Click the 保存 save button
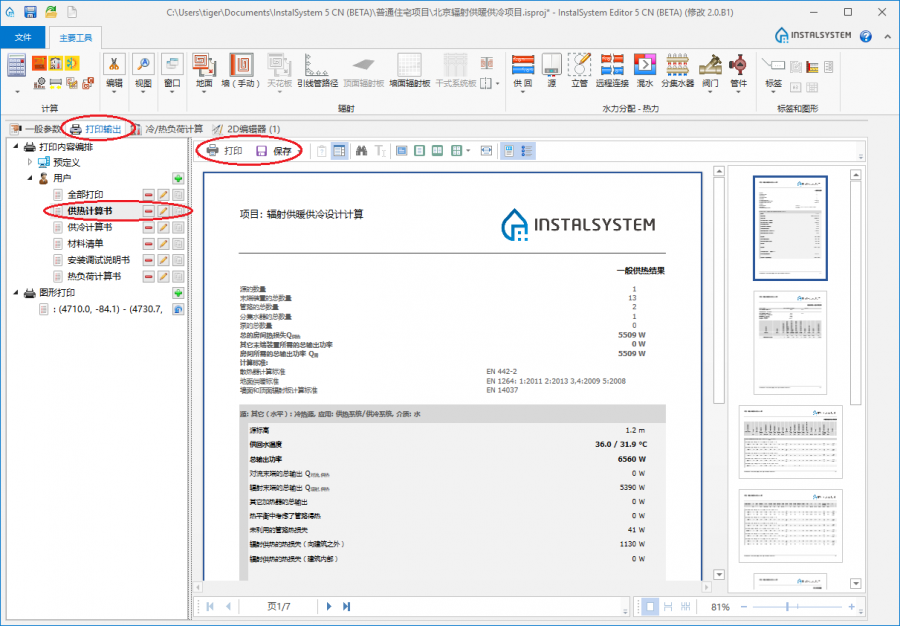This screenshot has width=900, height=626. point(273,151)
